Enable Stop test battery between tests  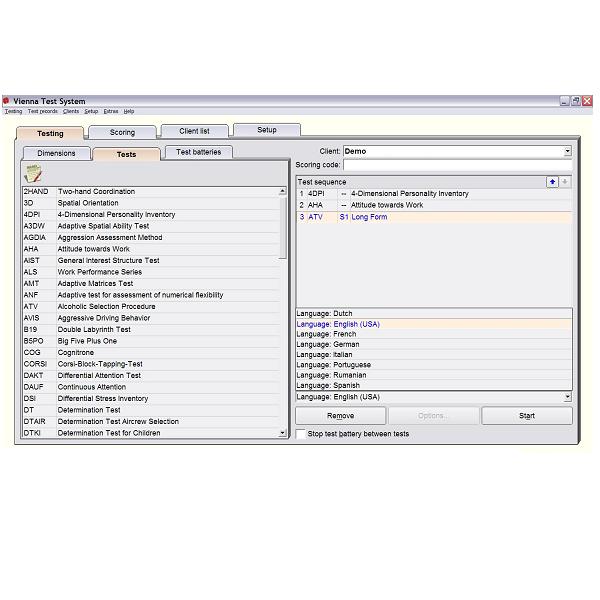coord(301,434)
